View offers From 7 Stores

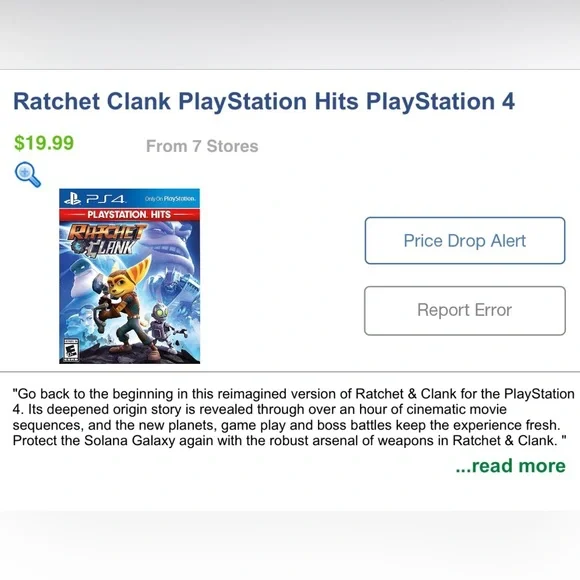coord(202,146)
